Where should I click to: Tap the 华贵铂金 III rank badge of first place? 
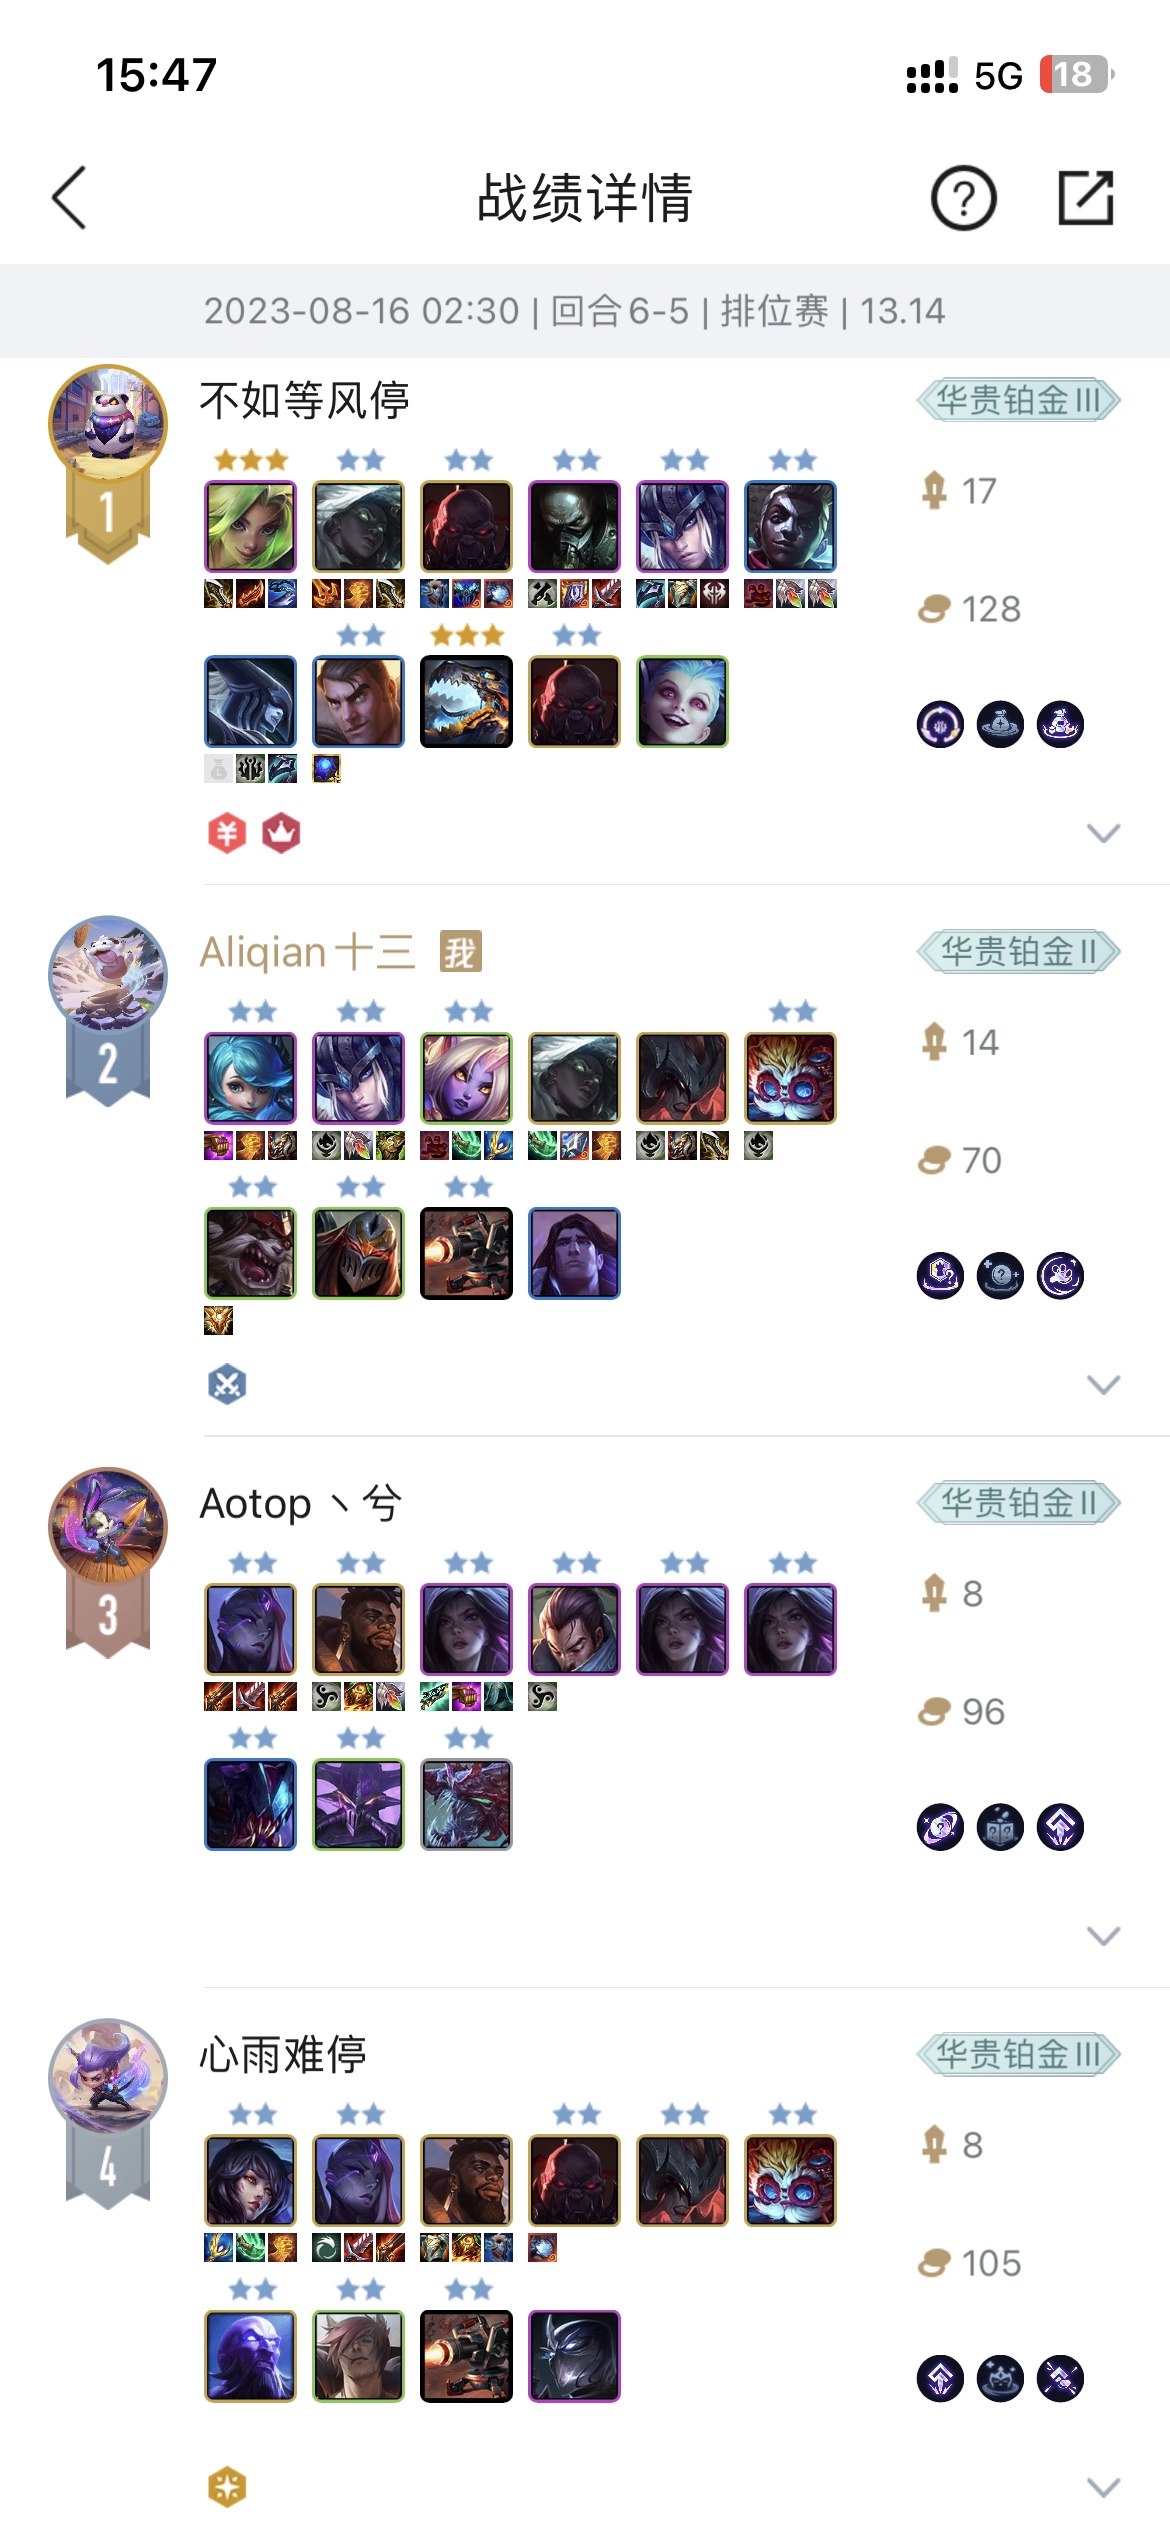coord(1018,401)
